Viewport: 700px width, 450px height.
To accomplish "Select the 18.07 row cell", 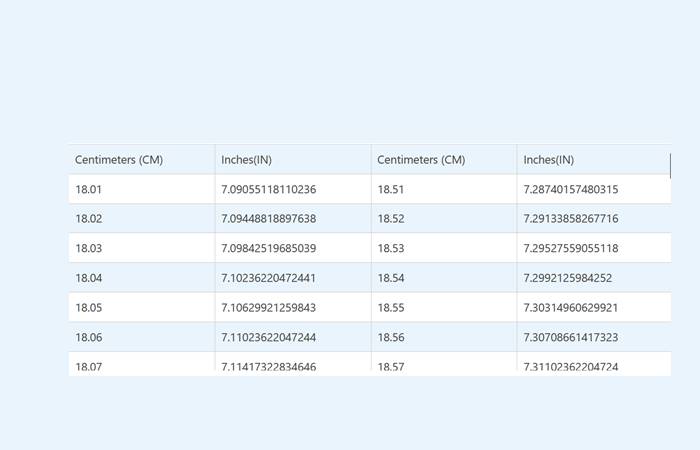I will pyautogui.click(x=142, y=364).
